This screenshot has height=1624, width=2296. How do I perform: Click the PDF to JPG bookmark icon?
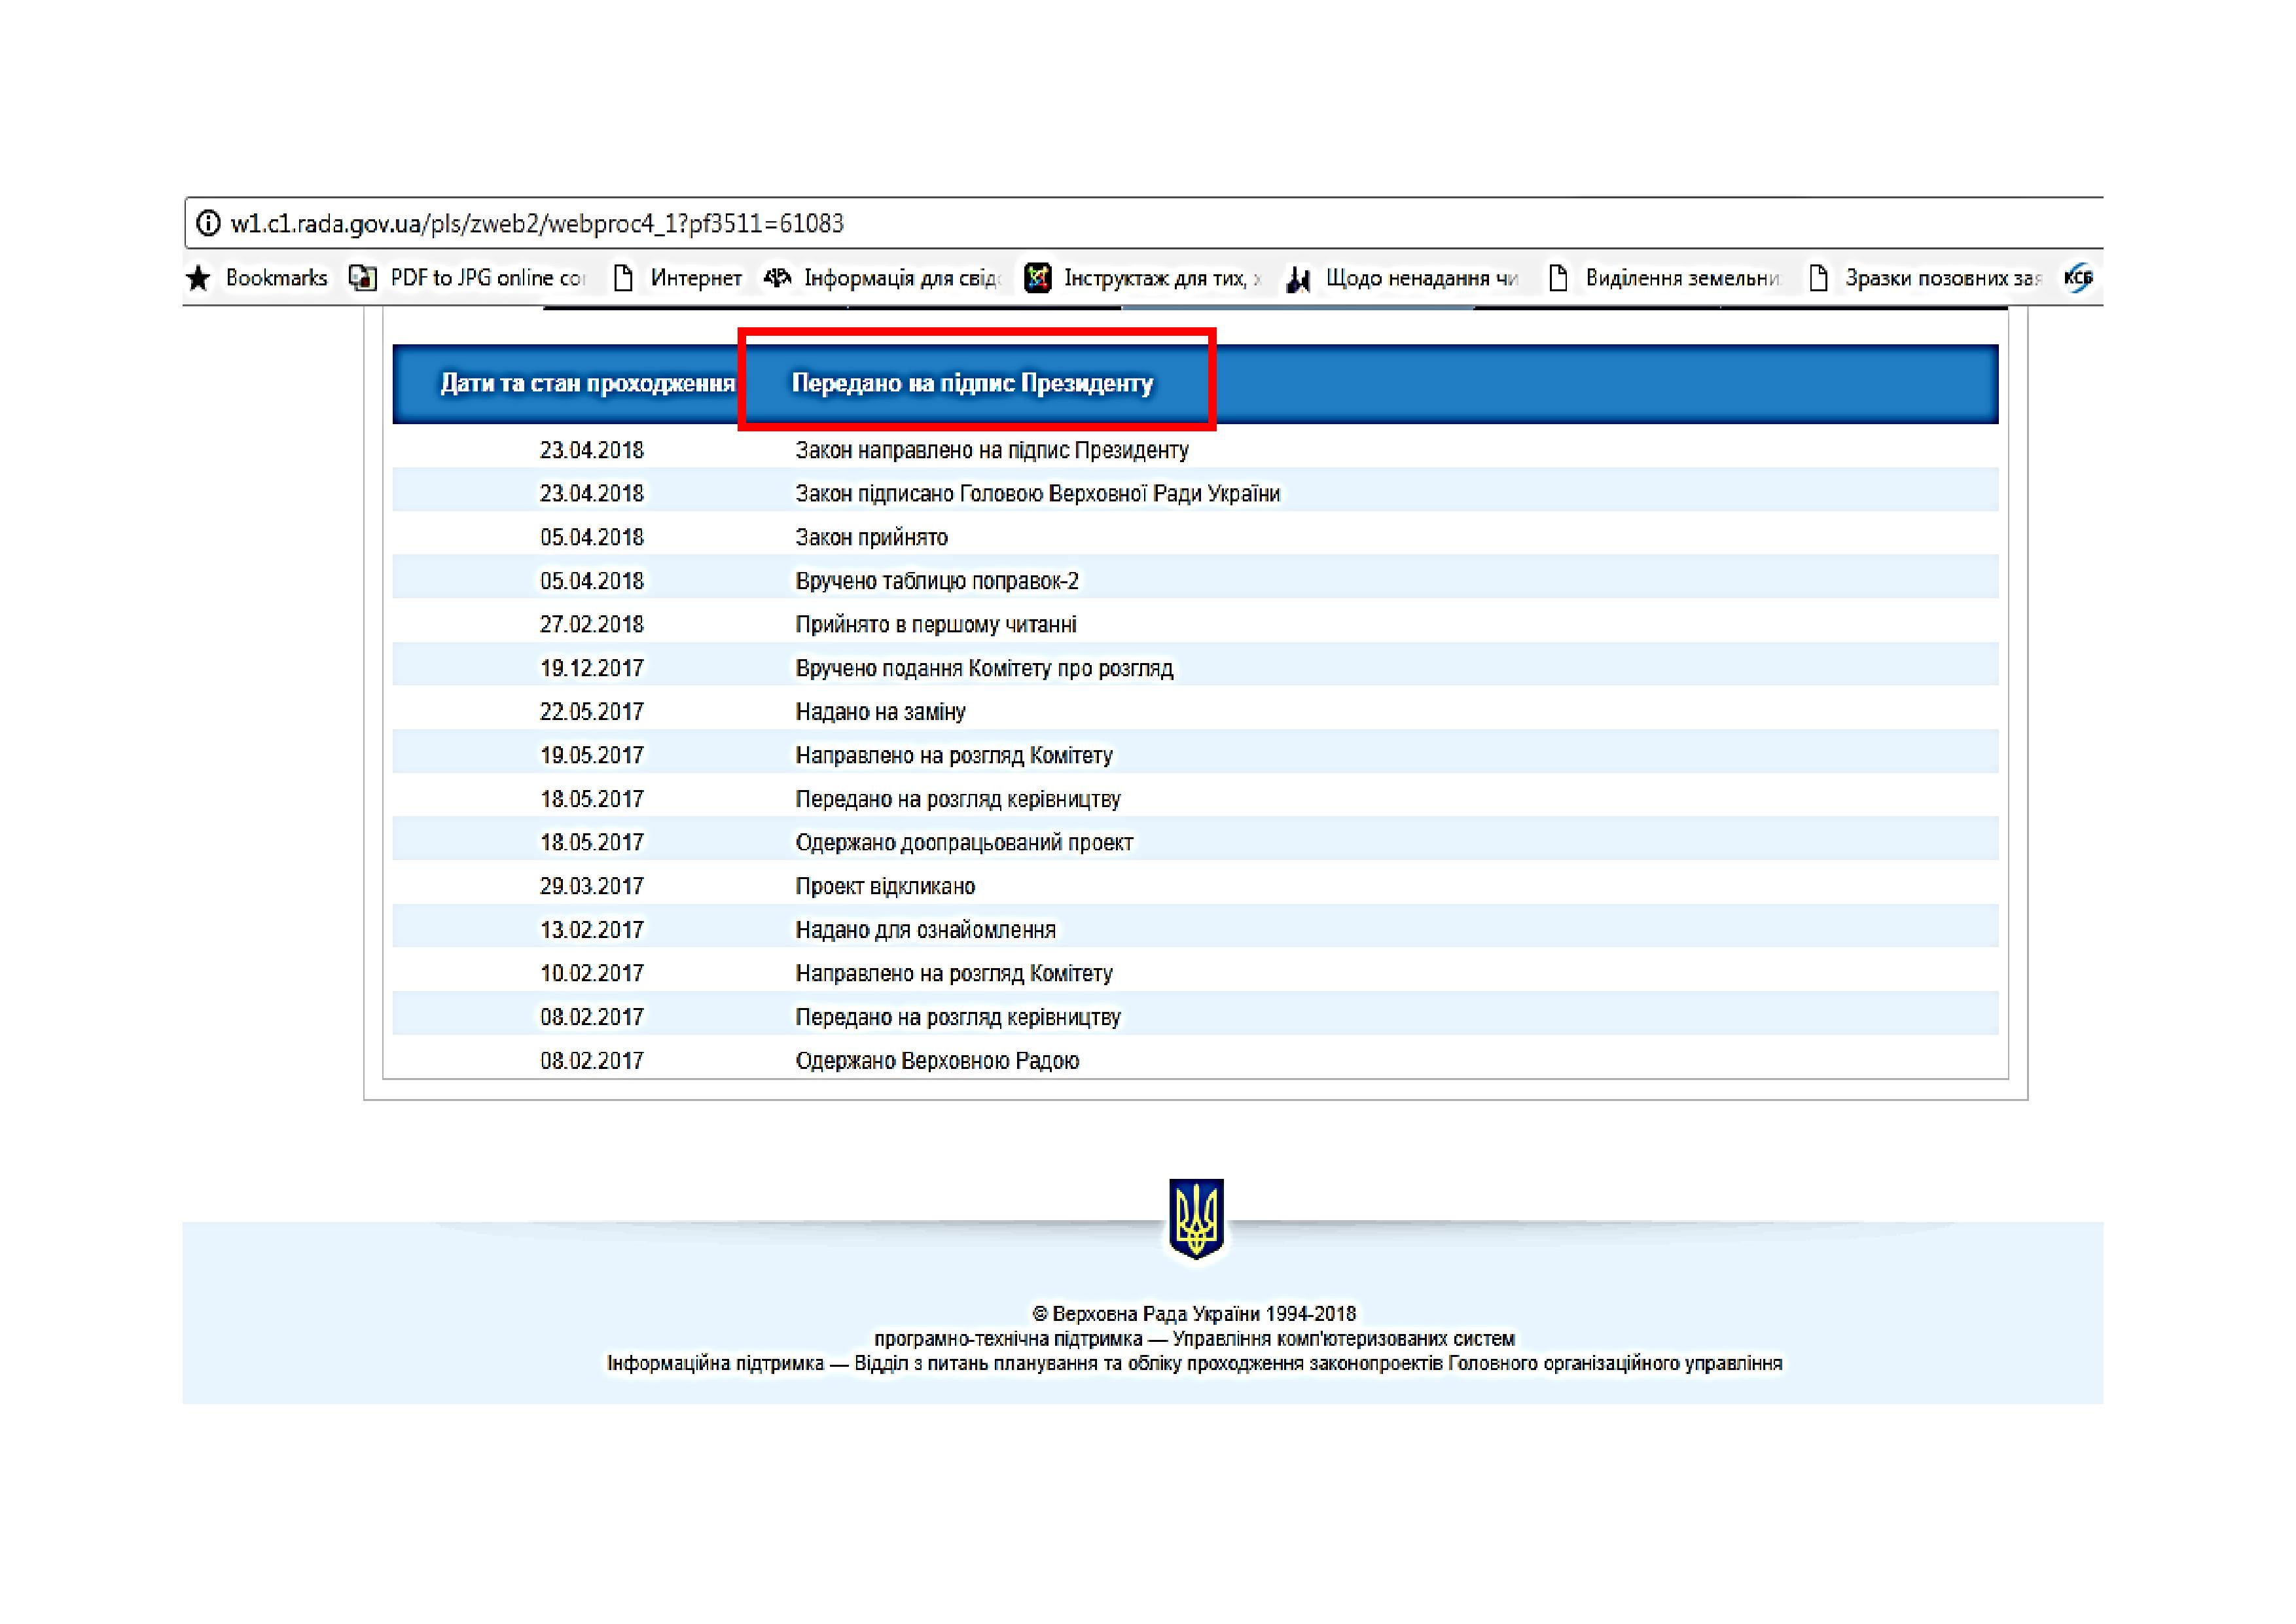coord(362,278)
